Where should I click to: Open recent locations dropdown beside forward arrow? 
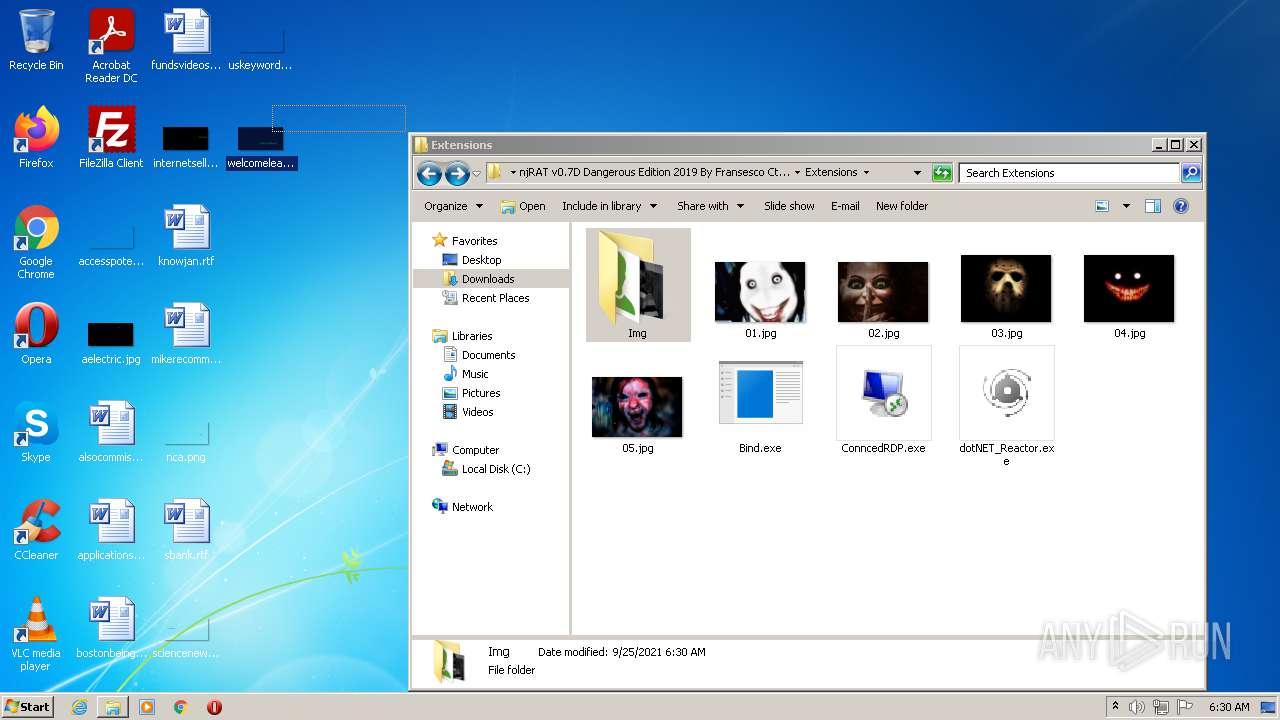(x=476, y=174)
